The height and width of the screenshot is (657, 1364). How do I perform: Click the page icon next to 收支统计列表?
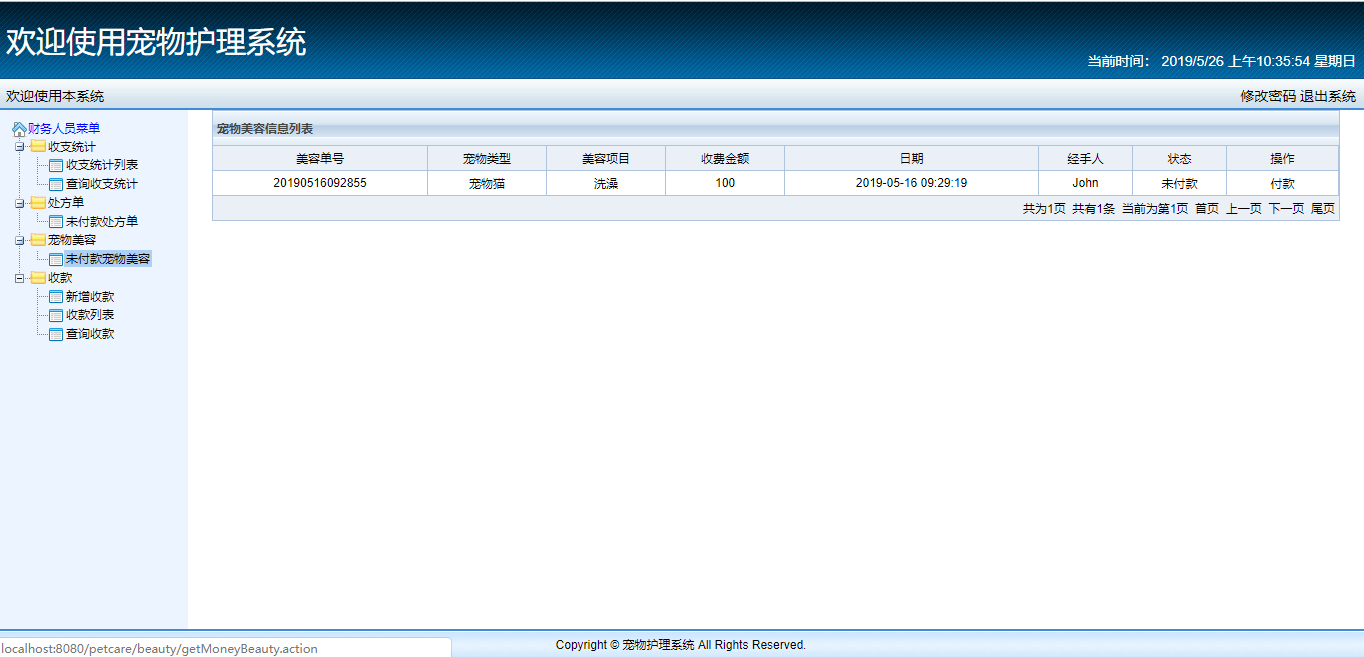(56, 166)
